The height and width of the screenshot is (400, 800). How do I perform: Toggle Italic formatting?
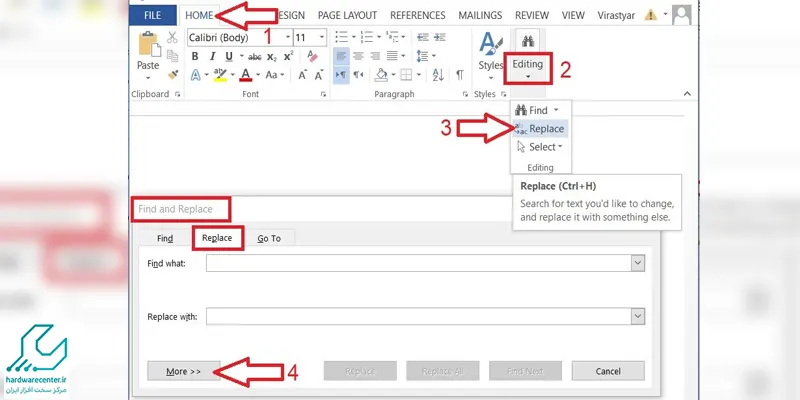coord(212,56)
